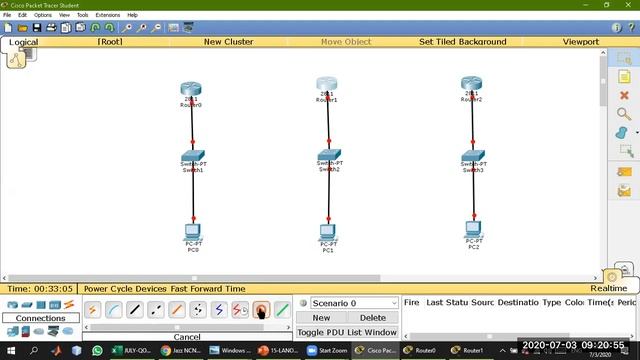Choose the Select tool in right sidebar
This screenshot has width=640, height=360.
pyautogui.click(x=624, y=59)
